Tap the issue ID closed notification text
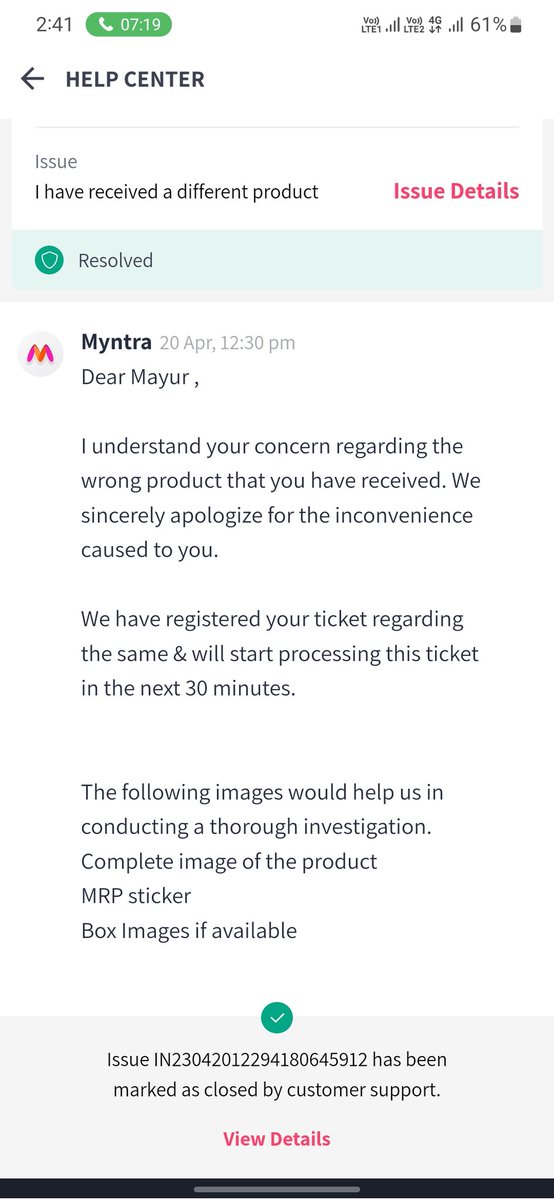This screenshot has height=1200, width=554. 277,1074
